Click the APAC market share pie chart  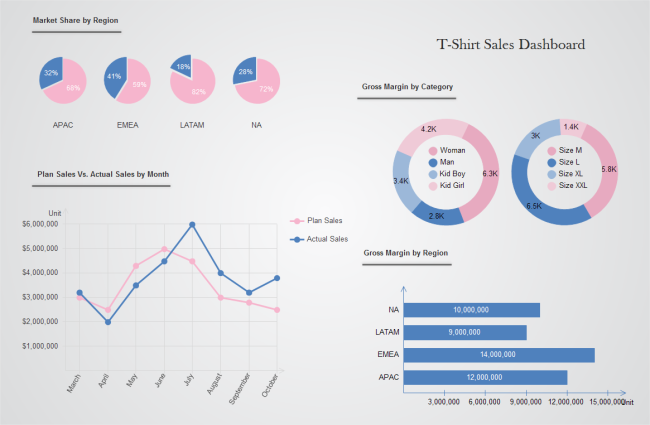click(63, 80)
